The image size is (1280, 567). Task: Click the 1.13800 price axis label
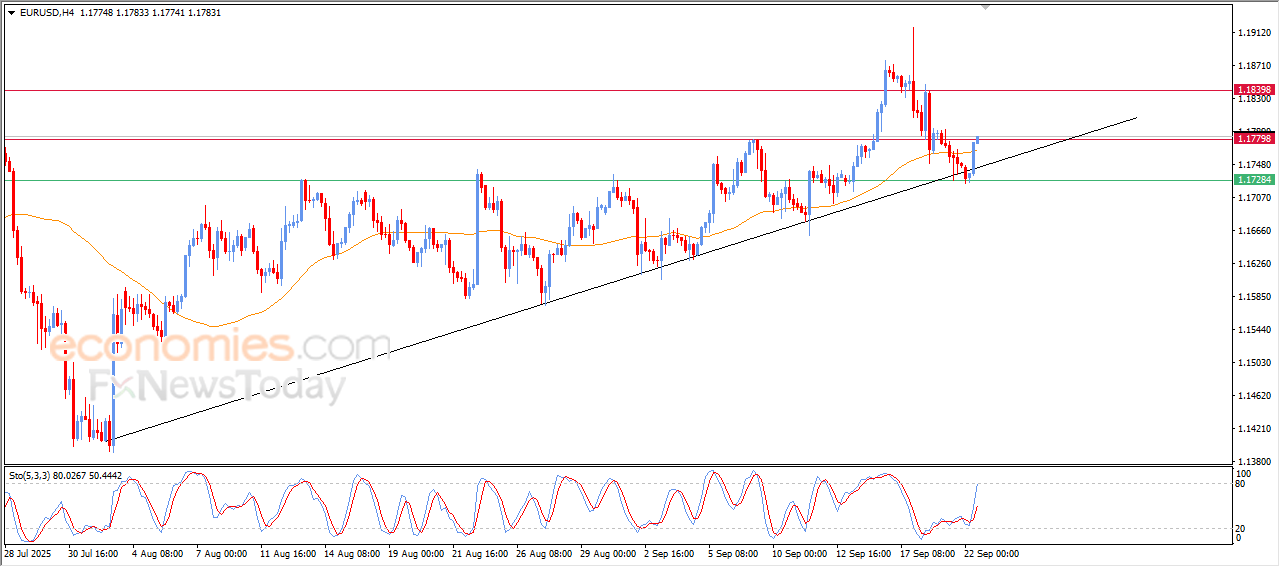[1254, 462]
